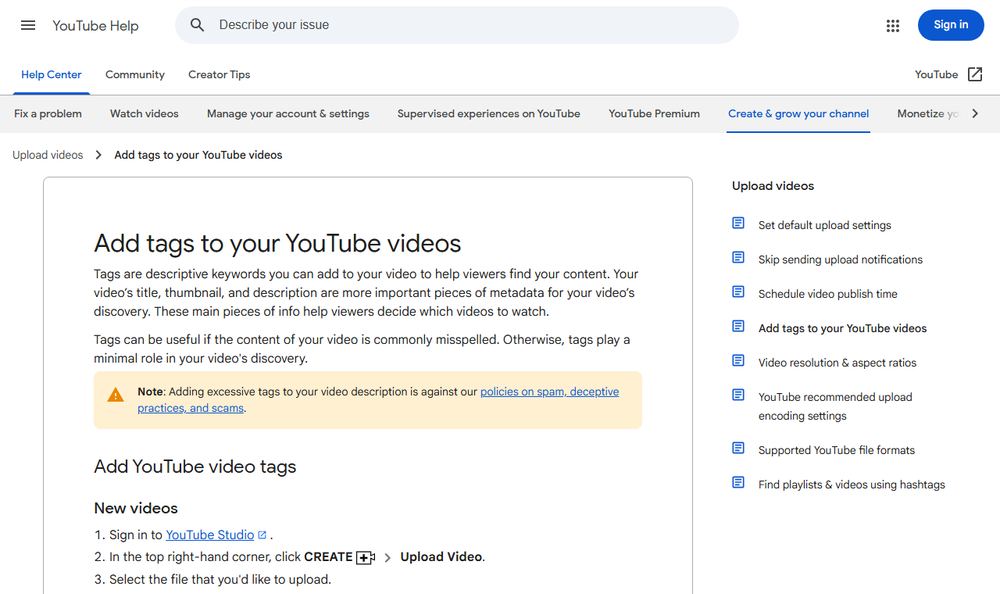Click the article icon beside Supported YouTube file formats
Image resolution: width=1000 pixels, height=594 pixels.
[738, 449]
